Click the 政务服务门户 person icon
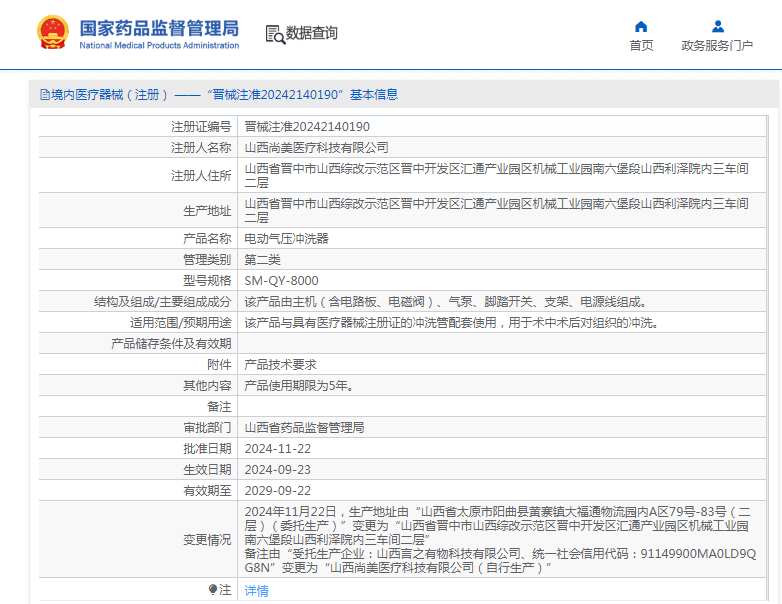The width and height of the screenshot is (782, 604). (717, 27)
